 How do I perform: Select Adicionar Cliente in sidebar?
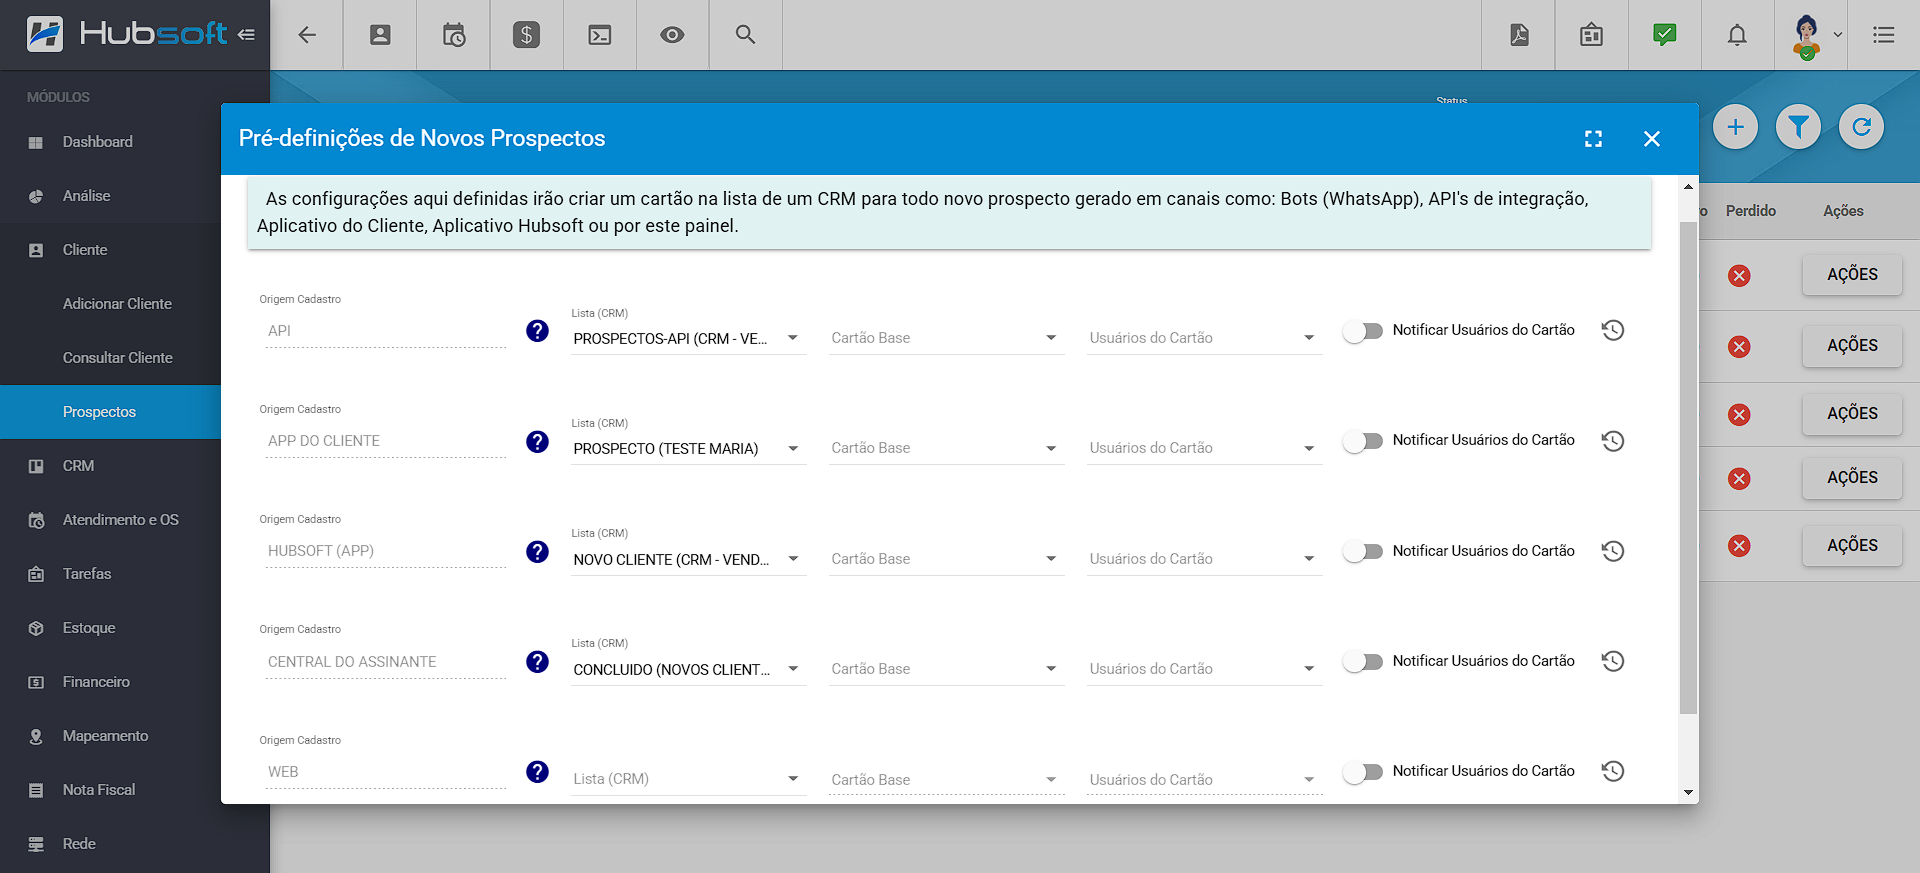(x=117, y=304)
